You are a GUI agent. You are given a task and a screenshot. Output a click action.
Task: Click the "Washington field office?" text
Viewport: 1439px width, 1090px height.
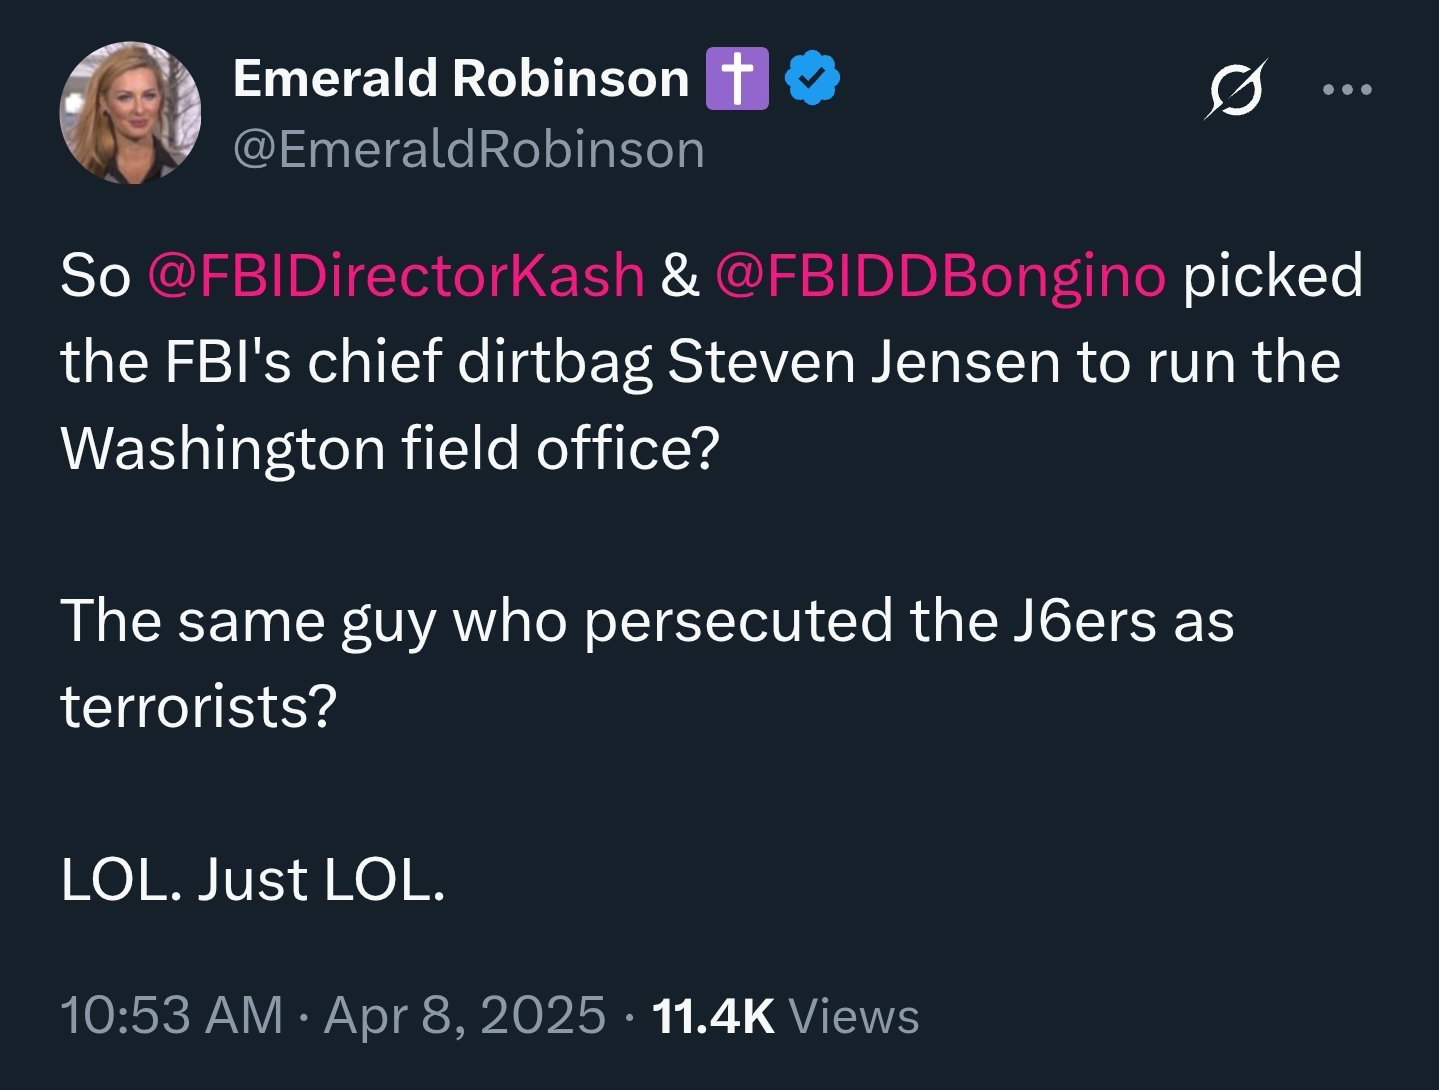coord(390,449)
